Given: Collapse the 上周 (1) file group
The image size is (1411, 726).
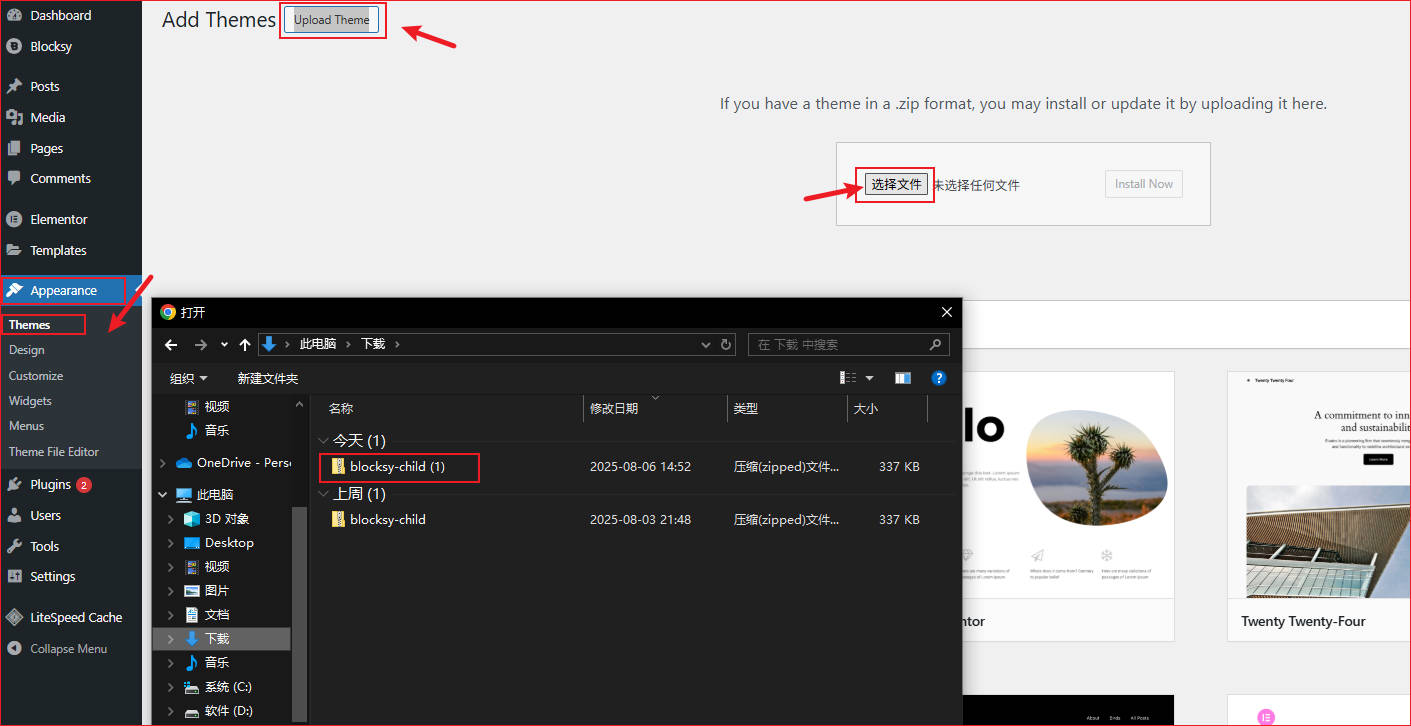Looking at the screenshot, I should 323,494.
